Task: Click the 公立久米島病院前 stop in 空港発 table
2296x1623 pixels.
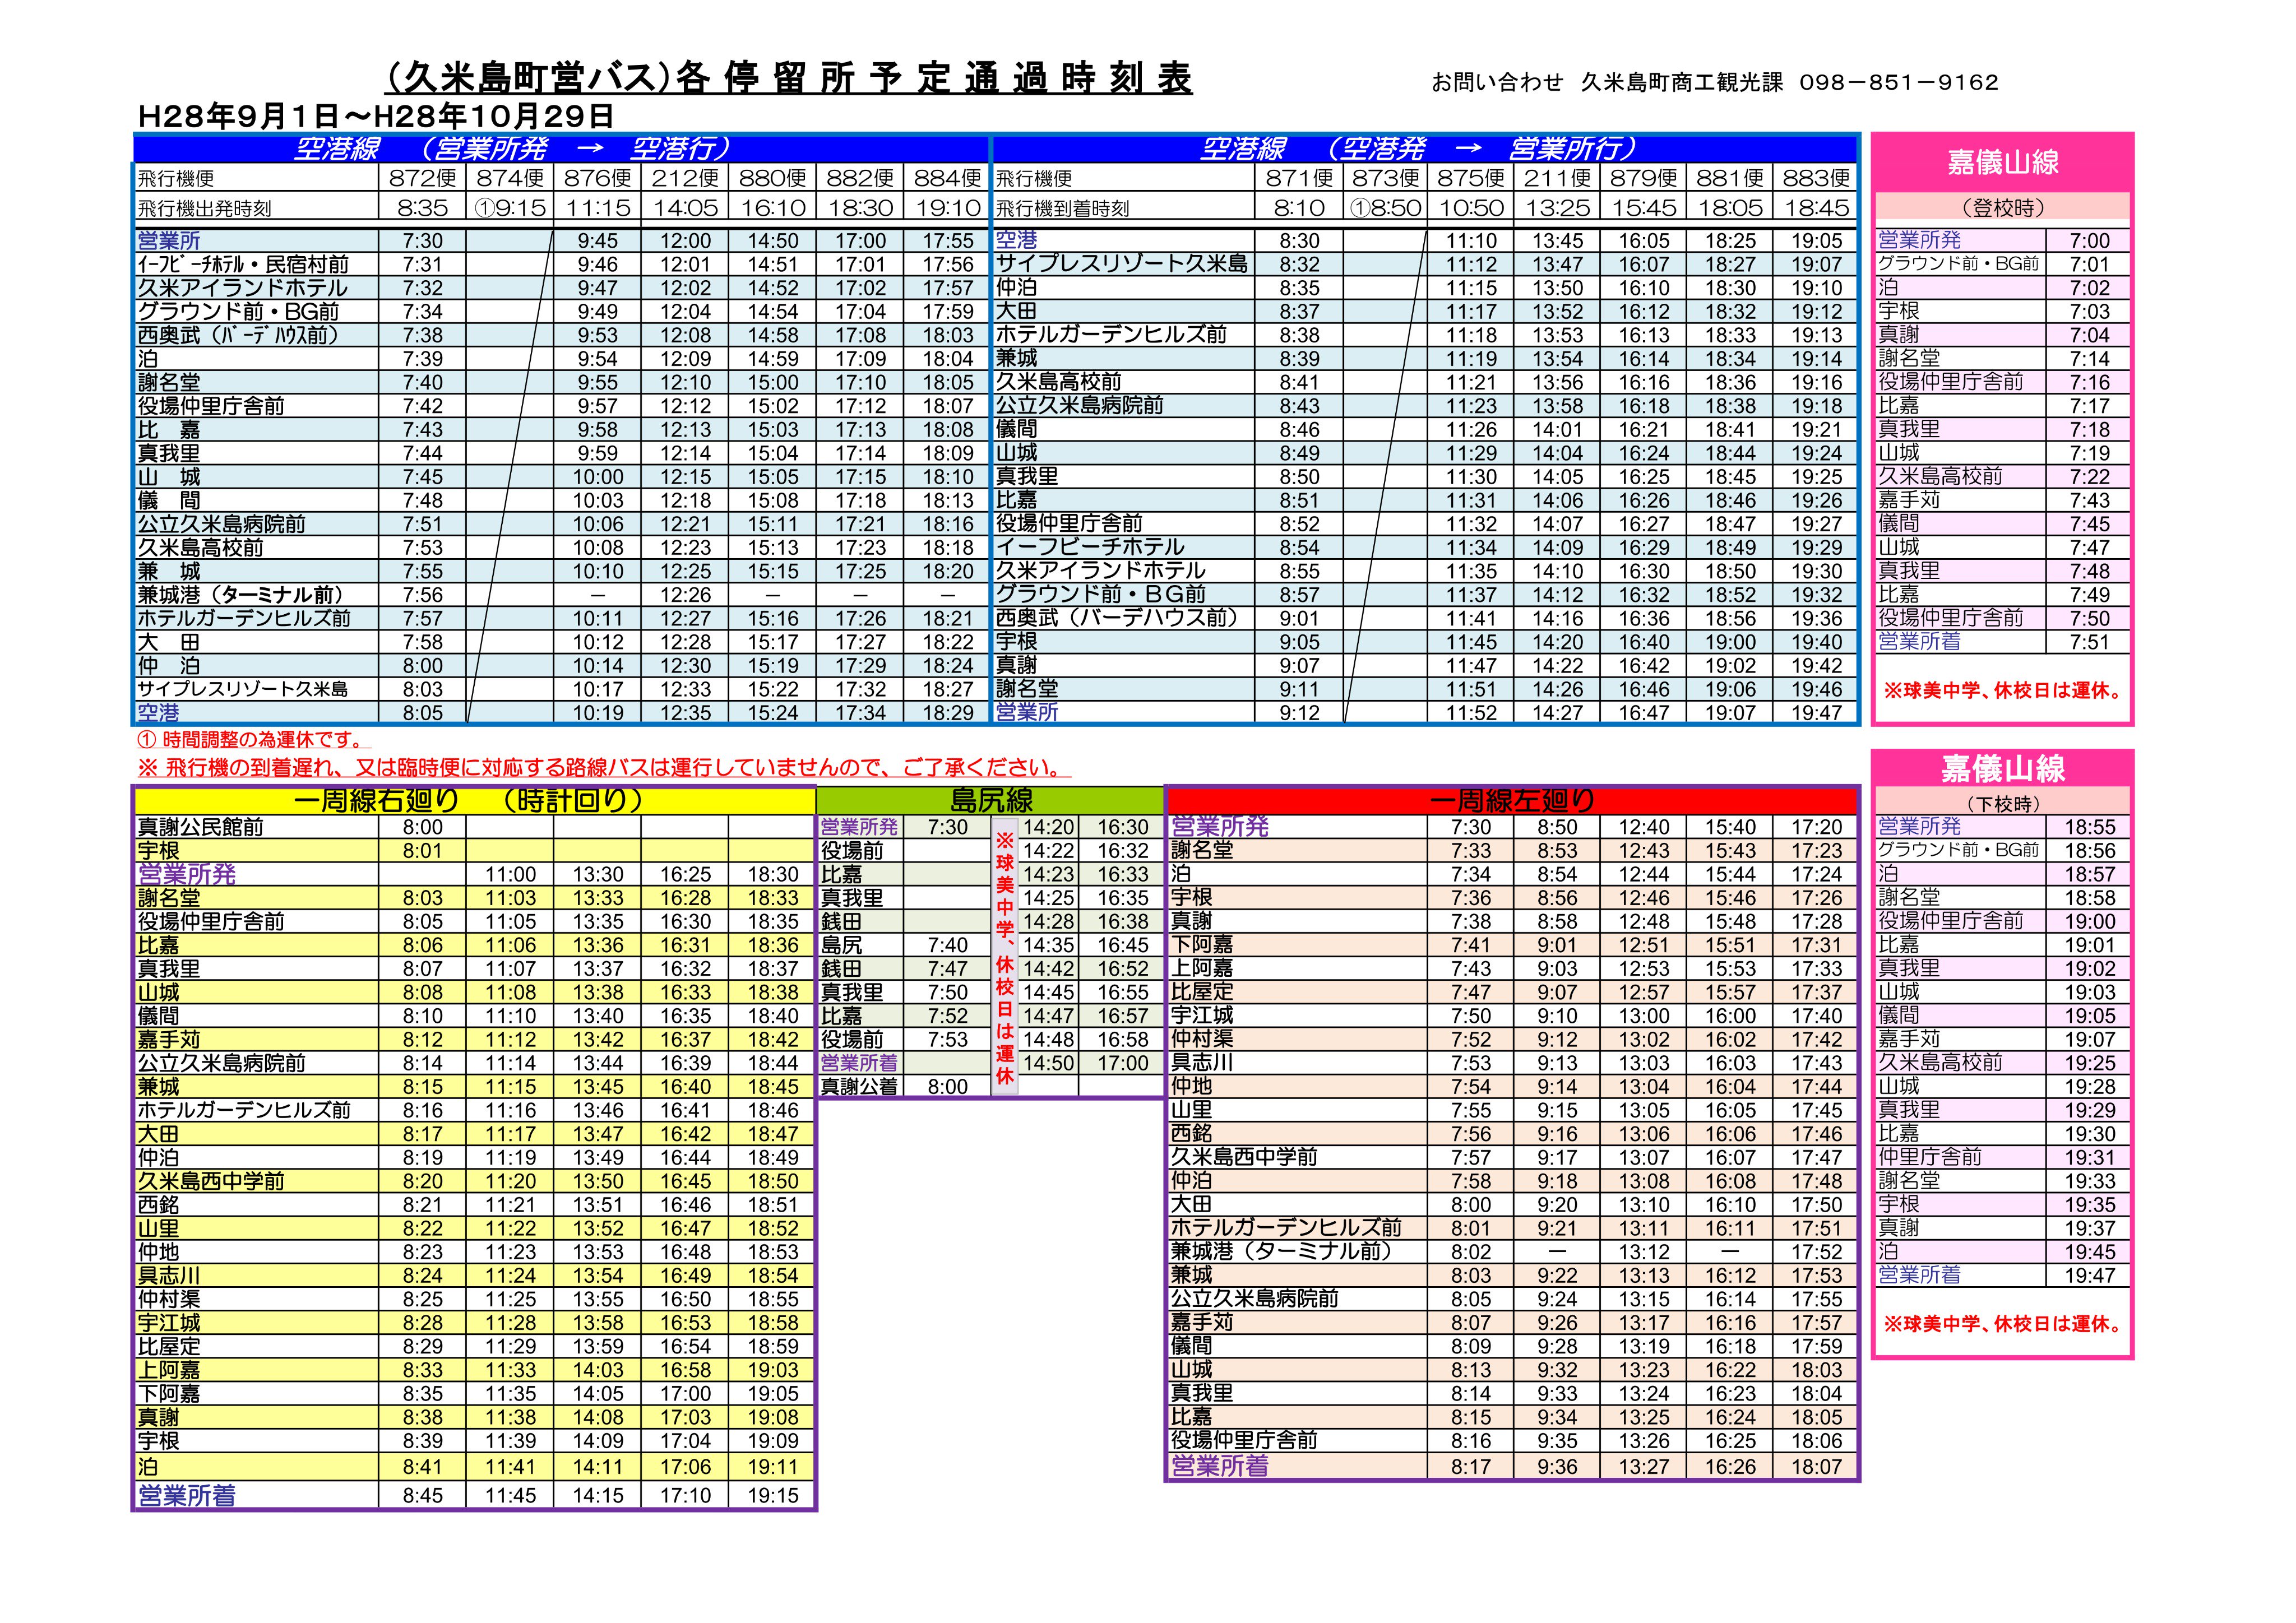Action: tap(1080, 406)
